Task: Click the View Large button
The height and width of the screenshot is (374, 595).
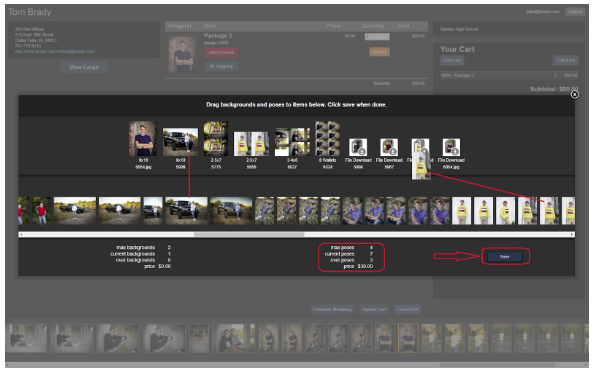Action: (x=83, y=67)
